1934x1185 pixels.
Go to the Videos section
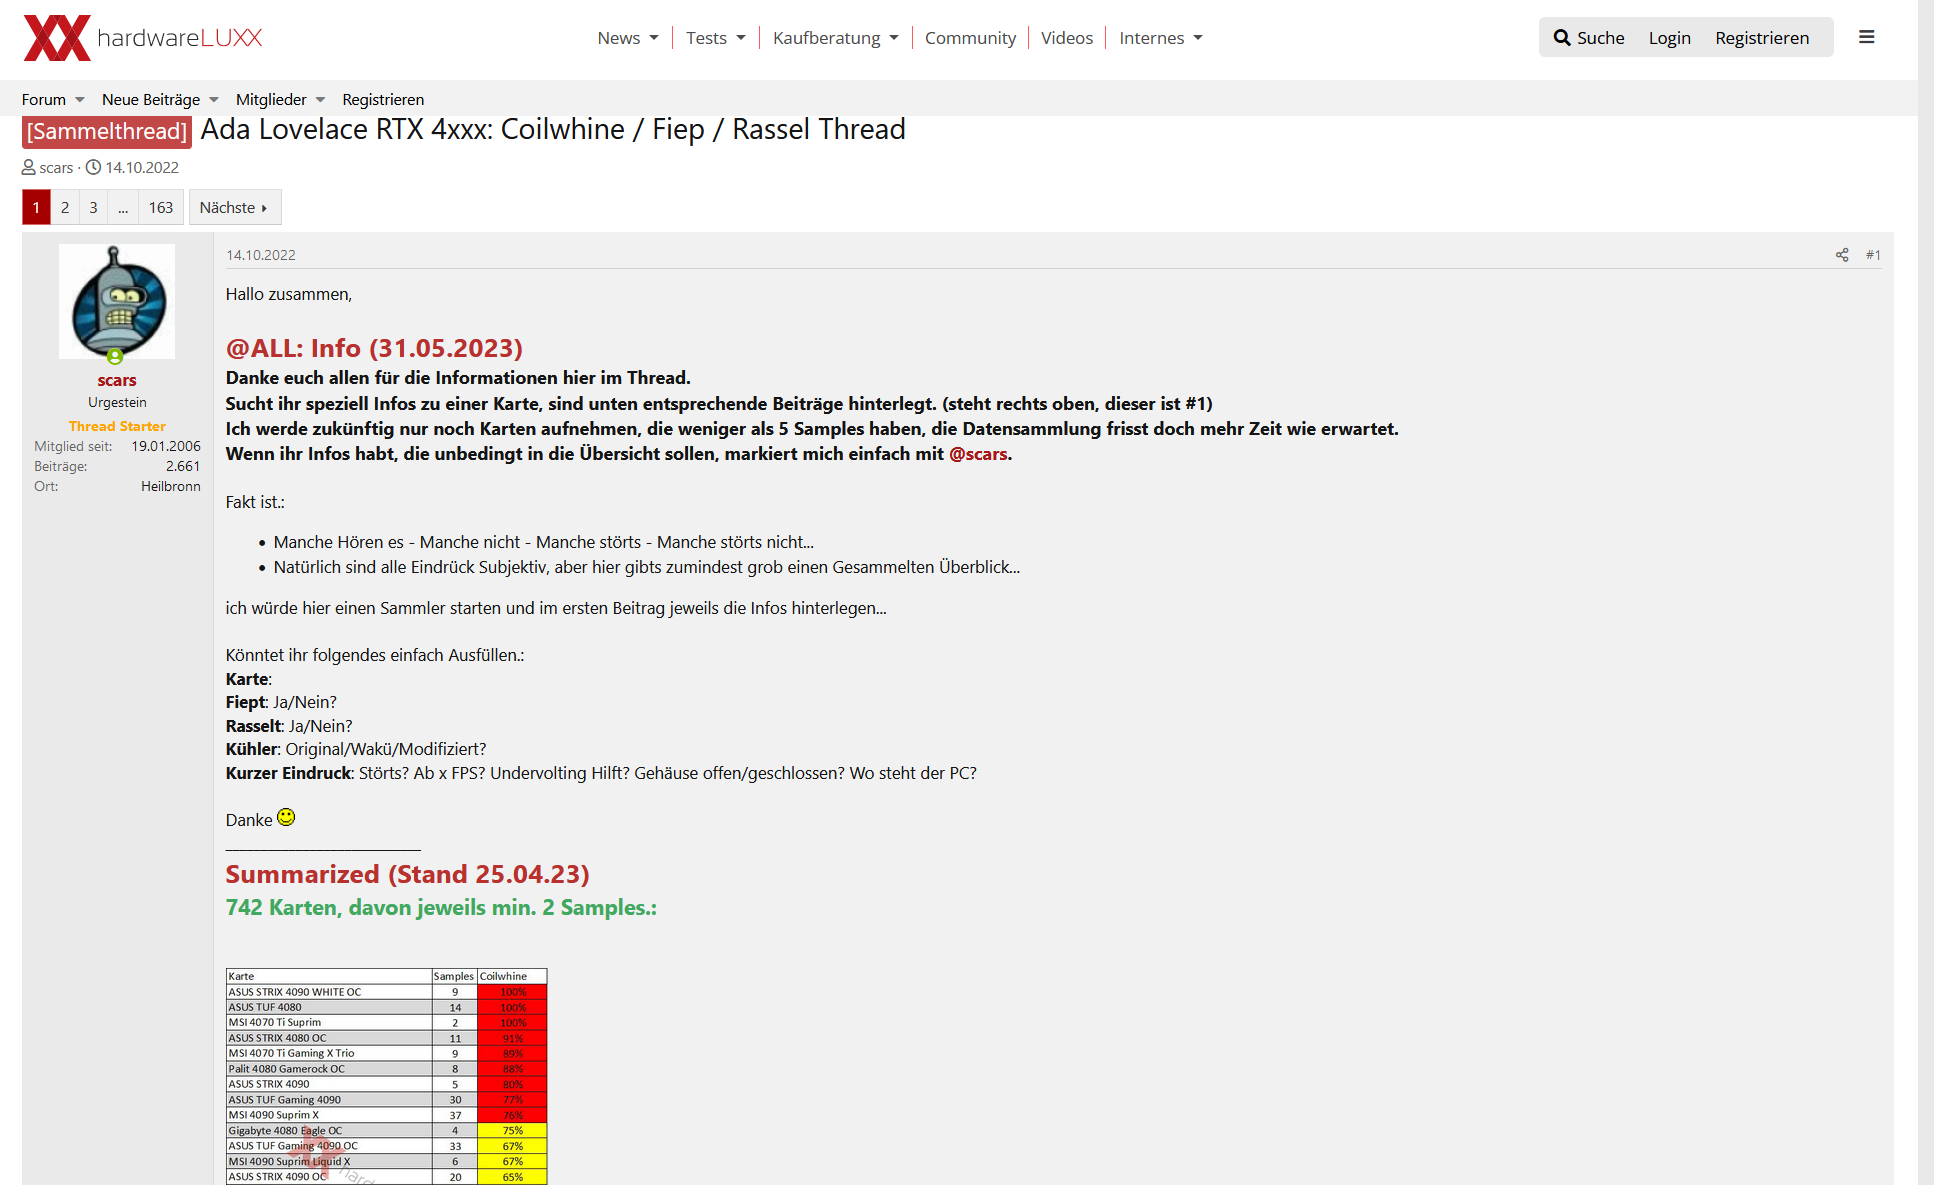click(1066, 38)
